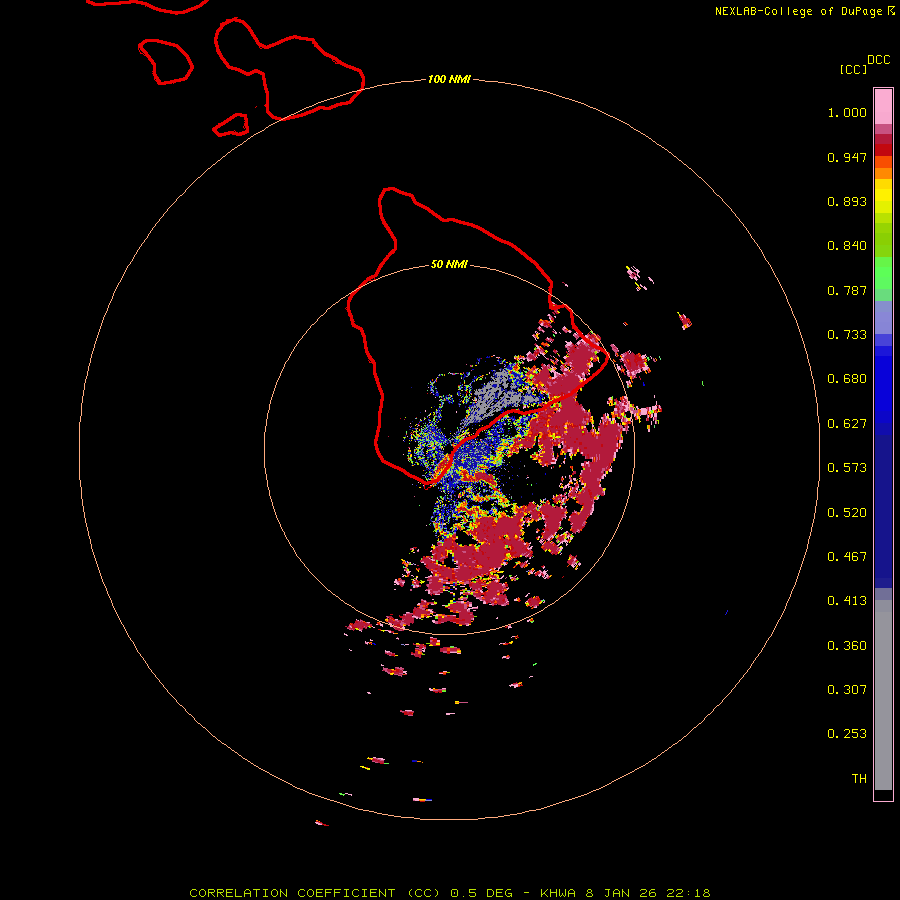Click the 0.467 colorbar value
900x900 pixels.
(847, 557)
